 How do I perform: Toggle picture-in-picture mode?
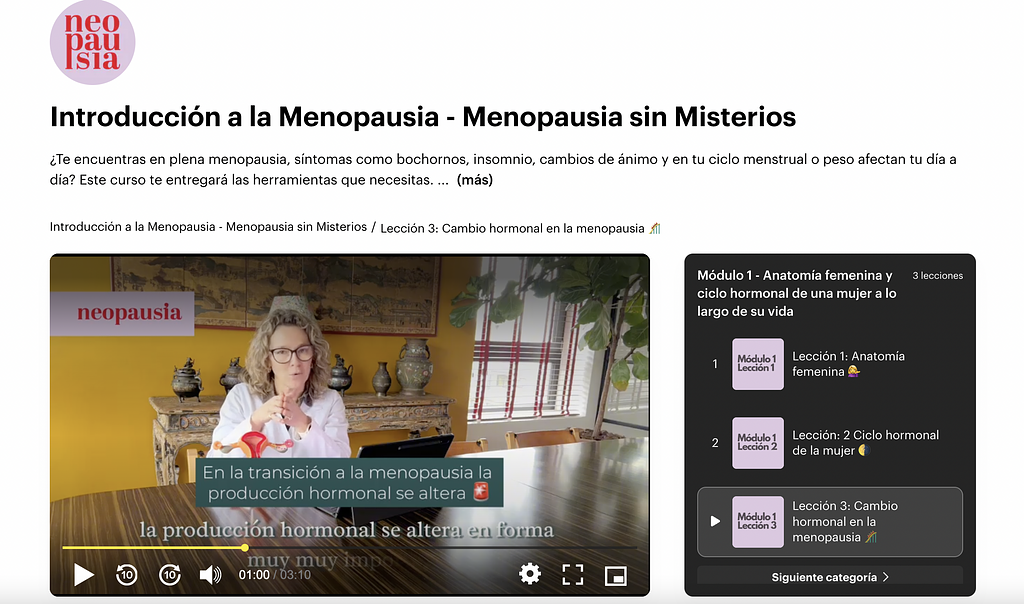[x=615, y=575]
